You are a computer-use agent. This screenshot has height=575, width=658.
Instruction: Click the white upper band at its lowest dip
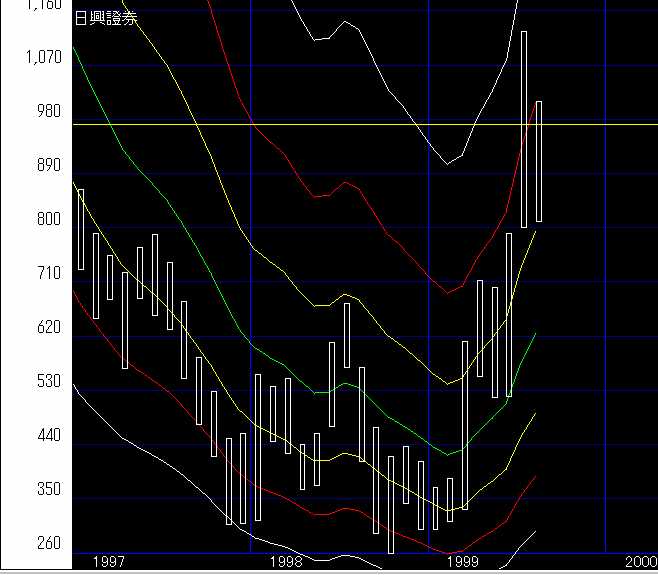point(447,162)
